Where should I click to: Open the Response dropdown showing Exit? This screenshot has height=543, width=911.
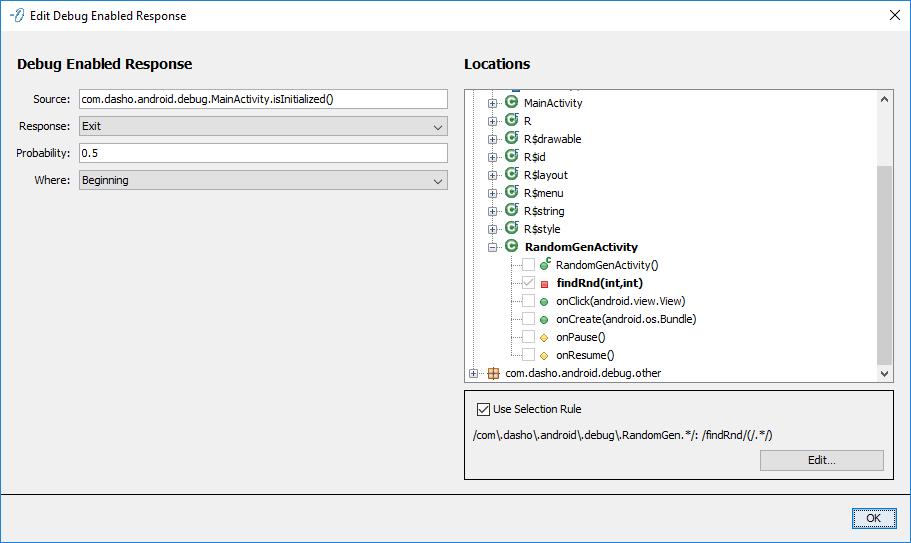[263, 127]
